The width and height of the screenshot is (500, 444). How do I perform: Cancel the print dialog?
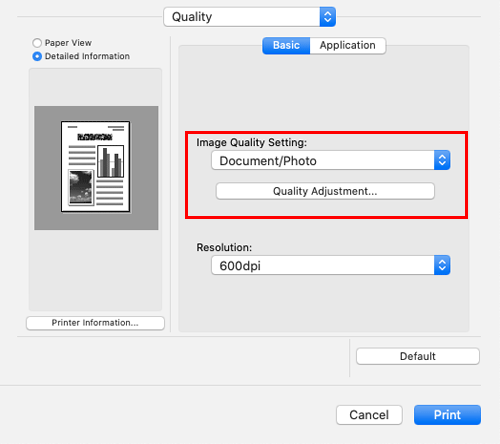369,415
